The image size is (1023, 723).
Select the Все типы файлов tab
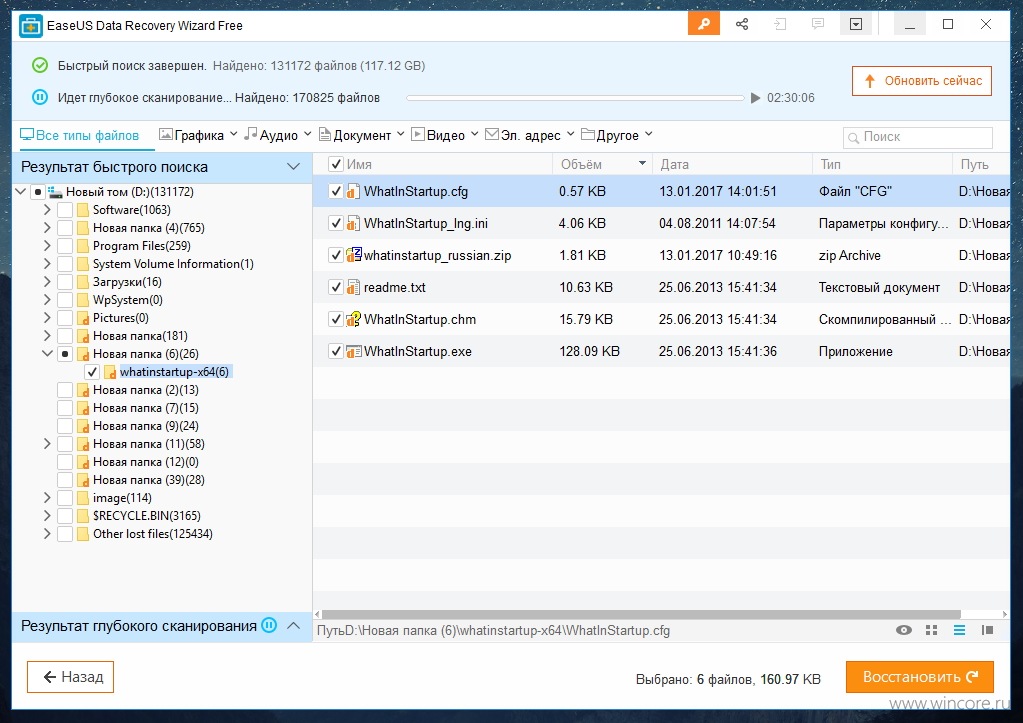point(80,135)
